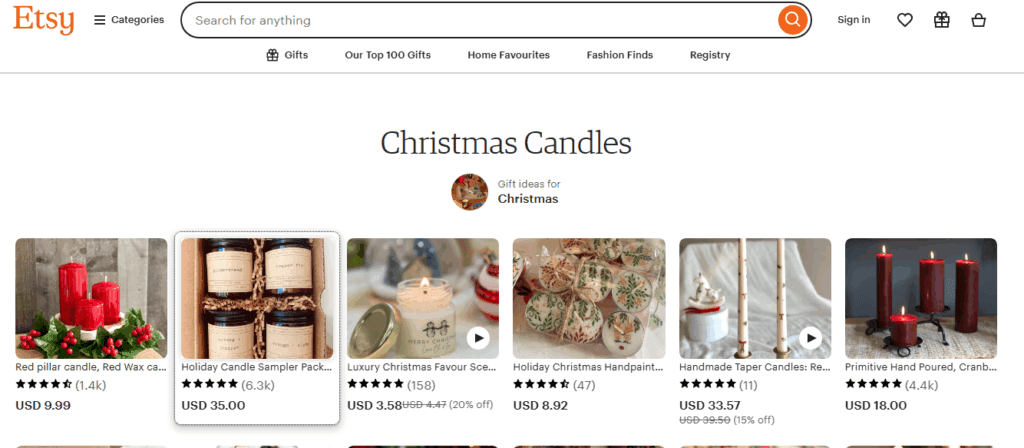Click the orange search magnifier button
Image resolution: width=1024 pixels, height=448 pixels.
[x=793, y=20]
